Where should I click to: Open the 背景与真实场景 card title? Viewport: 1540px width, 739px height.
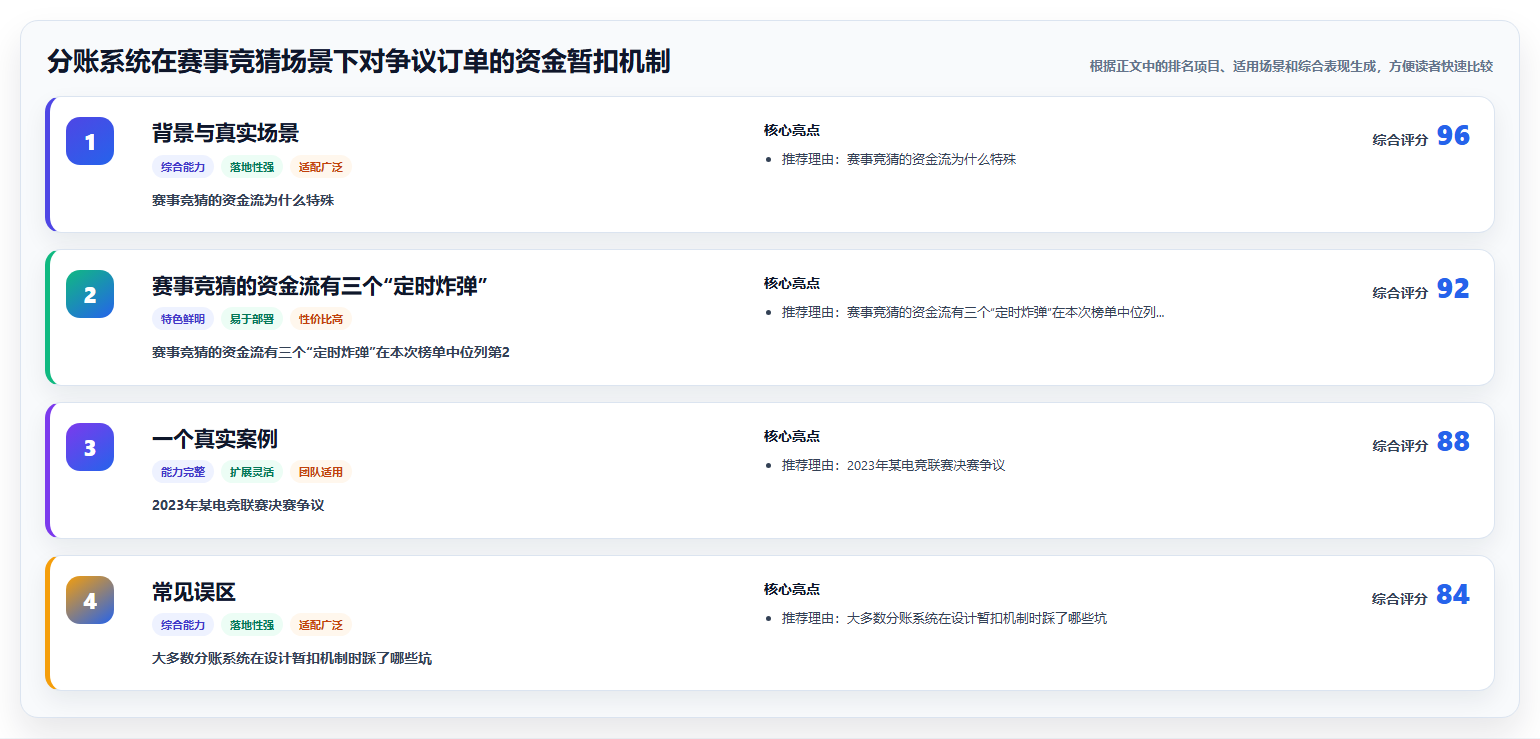225,133
